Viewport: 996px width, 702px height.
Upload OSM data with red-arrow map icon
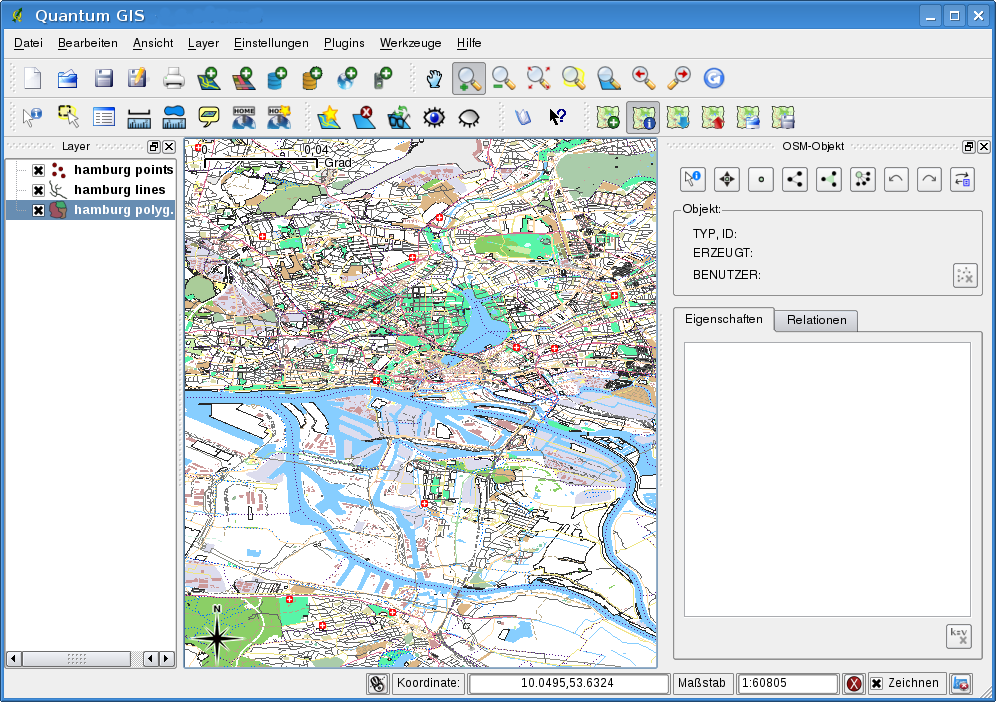coord(713,117)
